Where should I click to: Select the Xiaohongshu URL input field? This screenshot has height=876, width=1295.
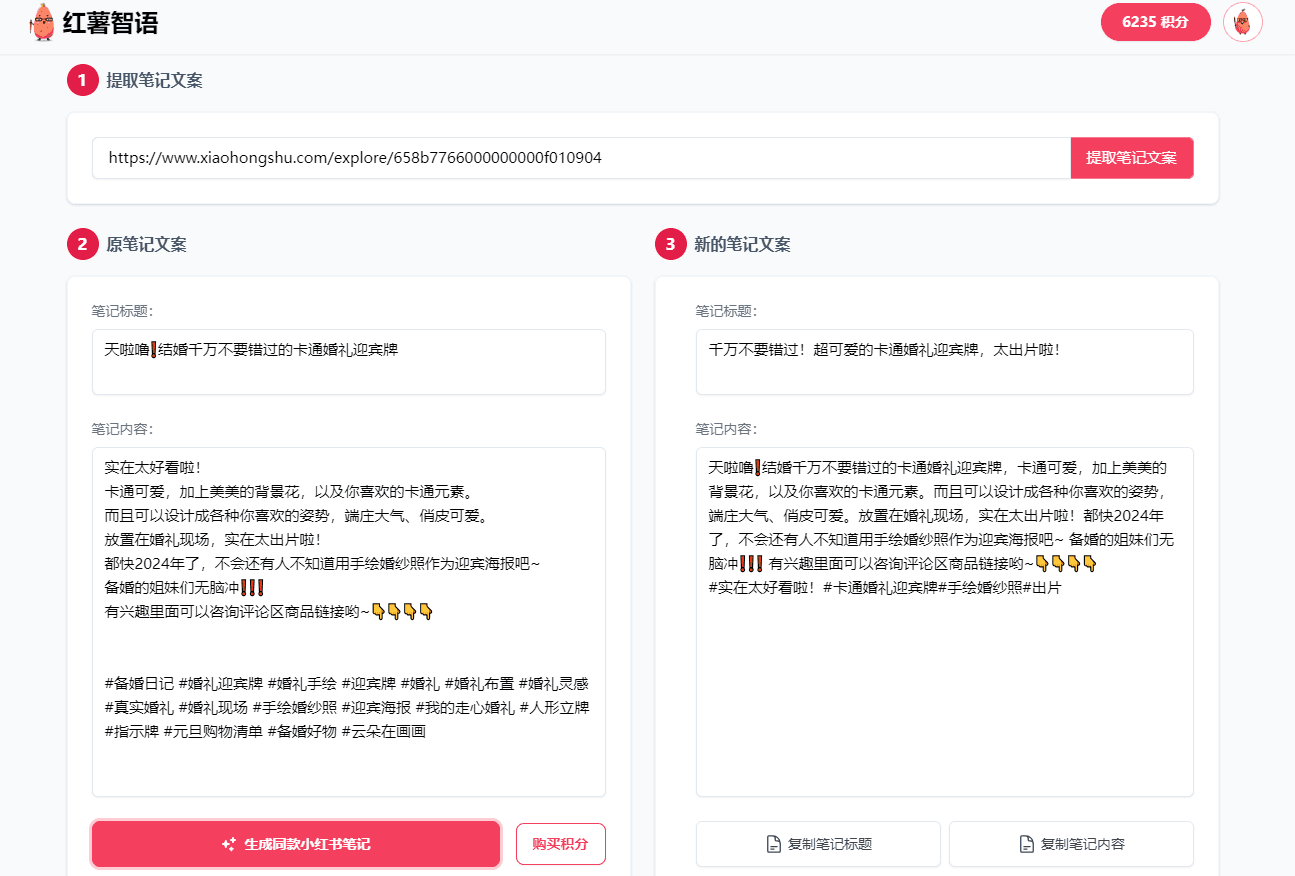tap(578, 158)
